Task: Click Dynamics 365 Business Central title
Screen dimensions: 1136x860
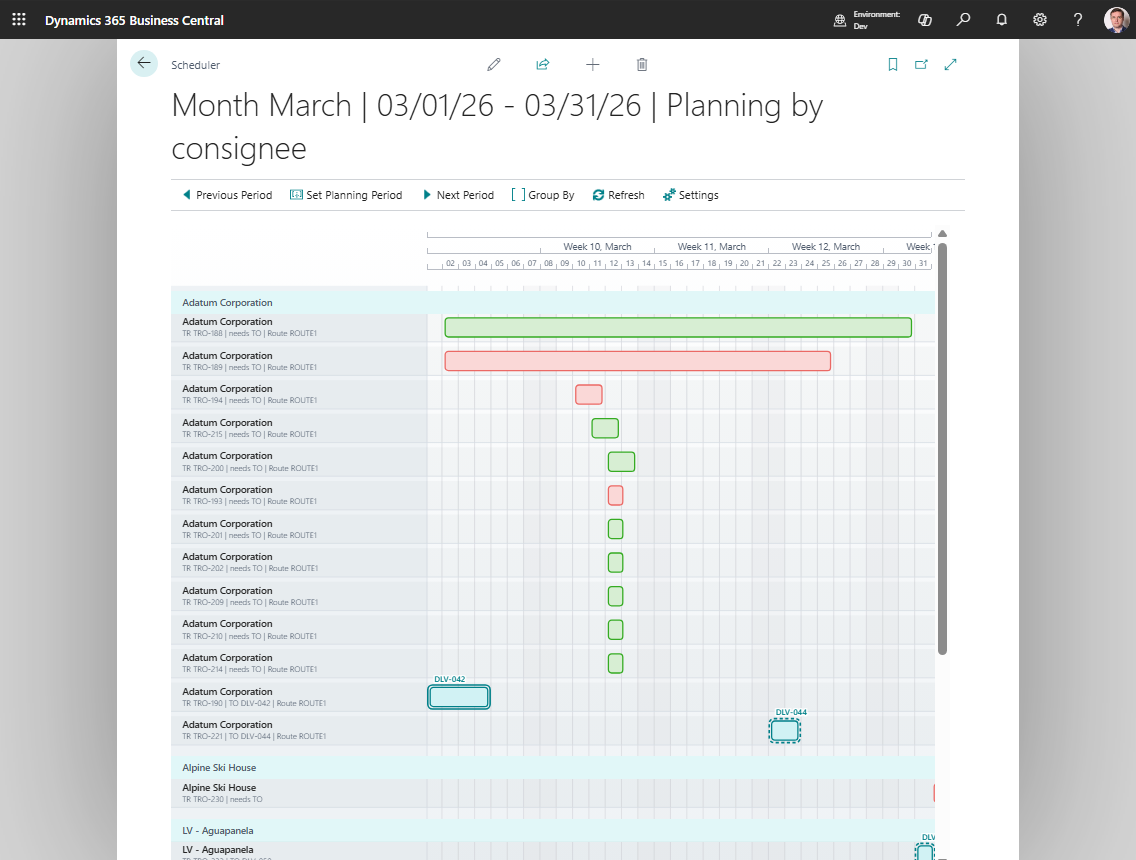Action: (x=134, y=20)
